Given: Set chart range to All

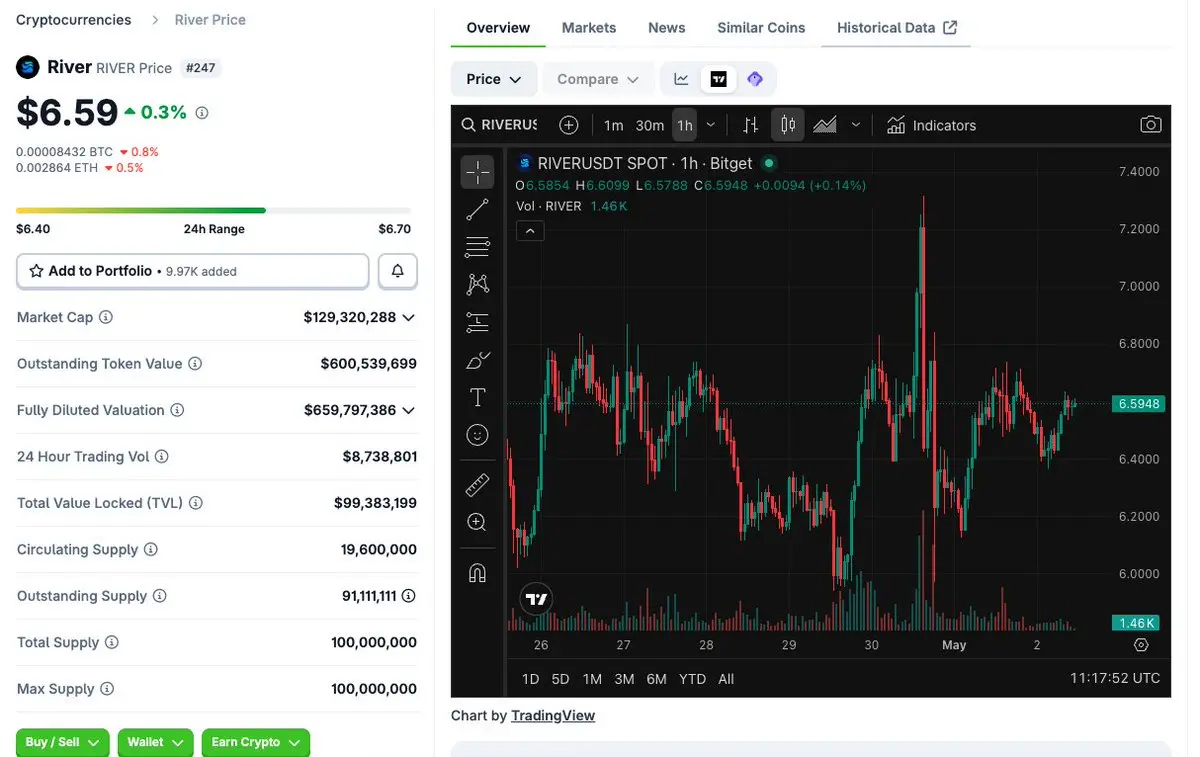Looking at the screenshot, I should 727,679.
